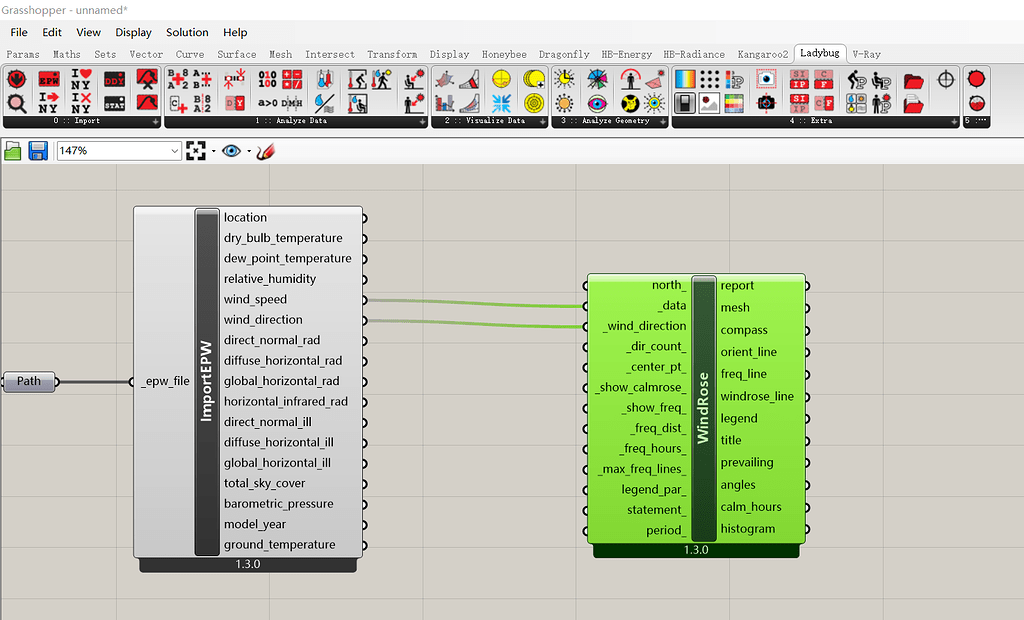Click the sun-shaped sunpath icon in Analyze Geometry
The height and width of the screenshot is (620, 1024).
click(x=564, y=79)
